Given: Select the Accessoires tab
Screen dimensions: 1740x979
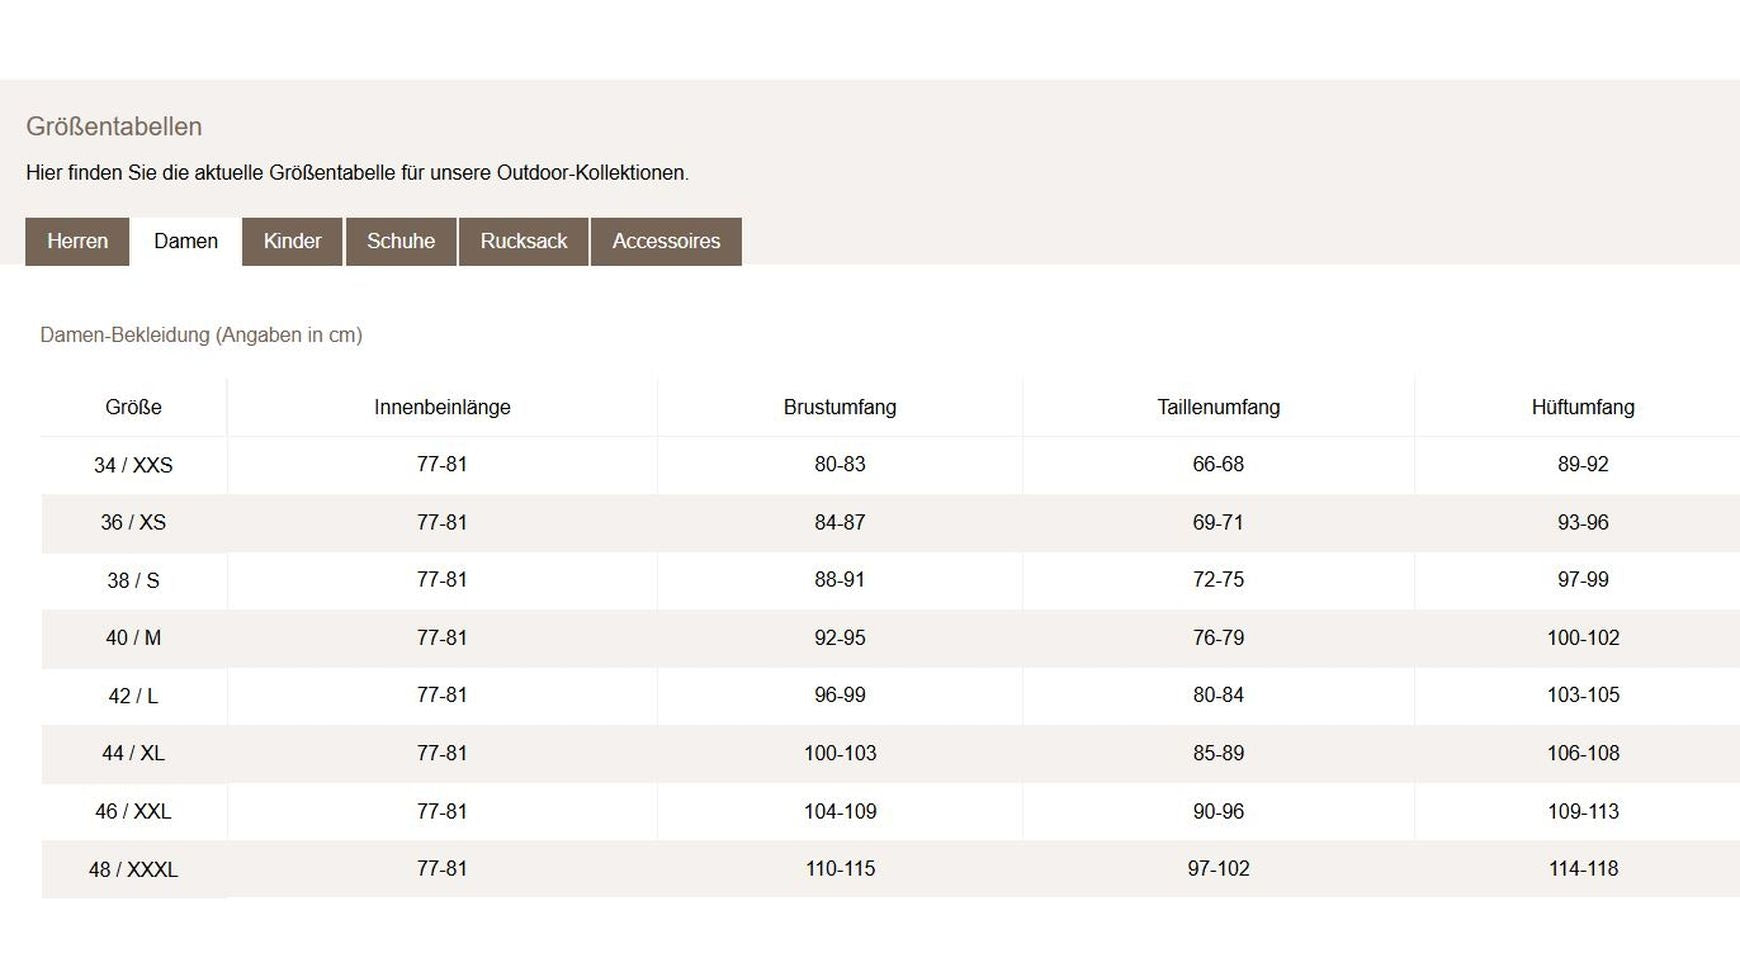Looking at the screenshot, I should click(x=666, y=241).
